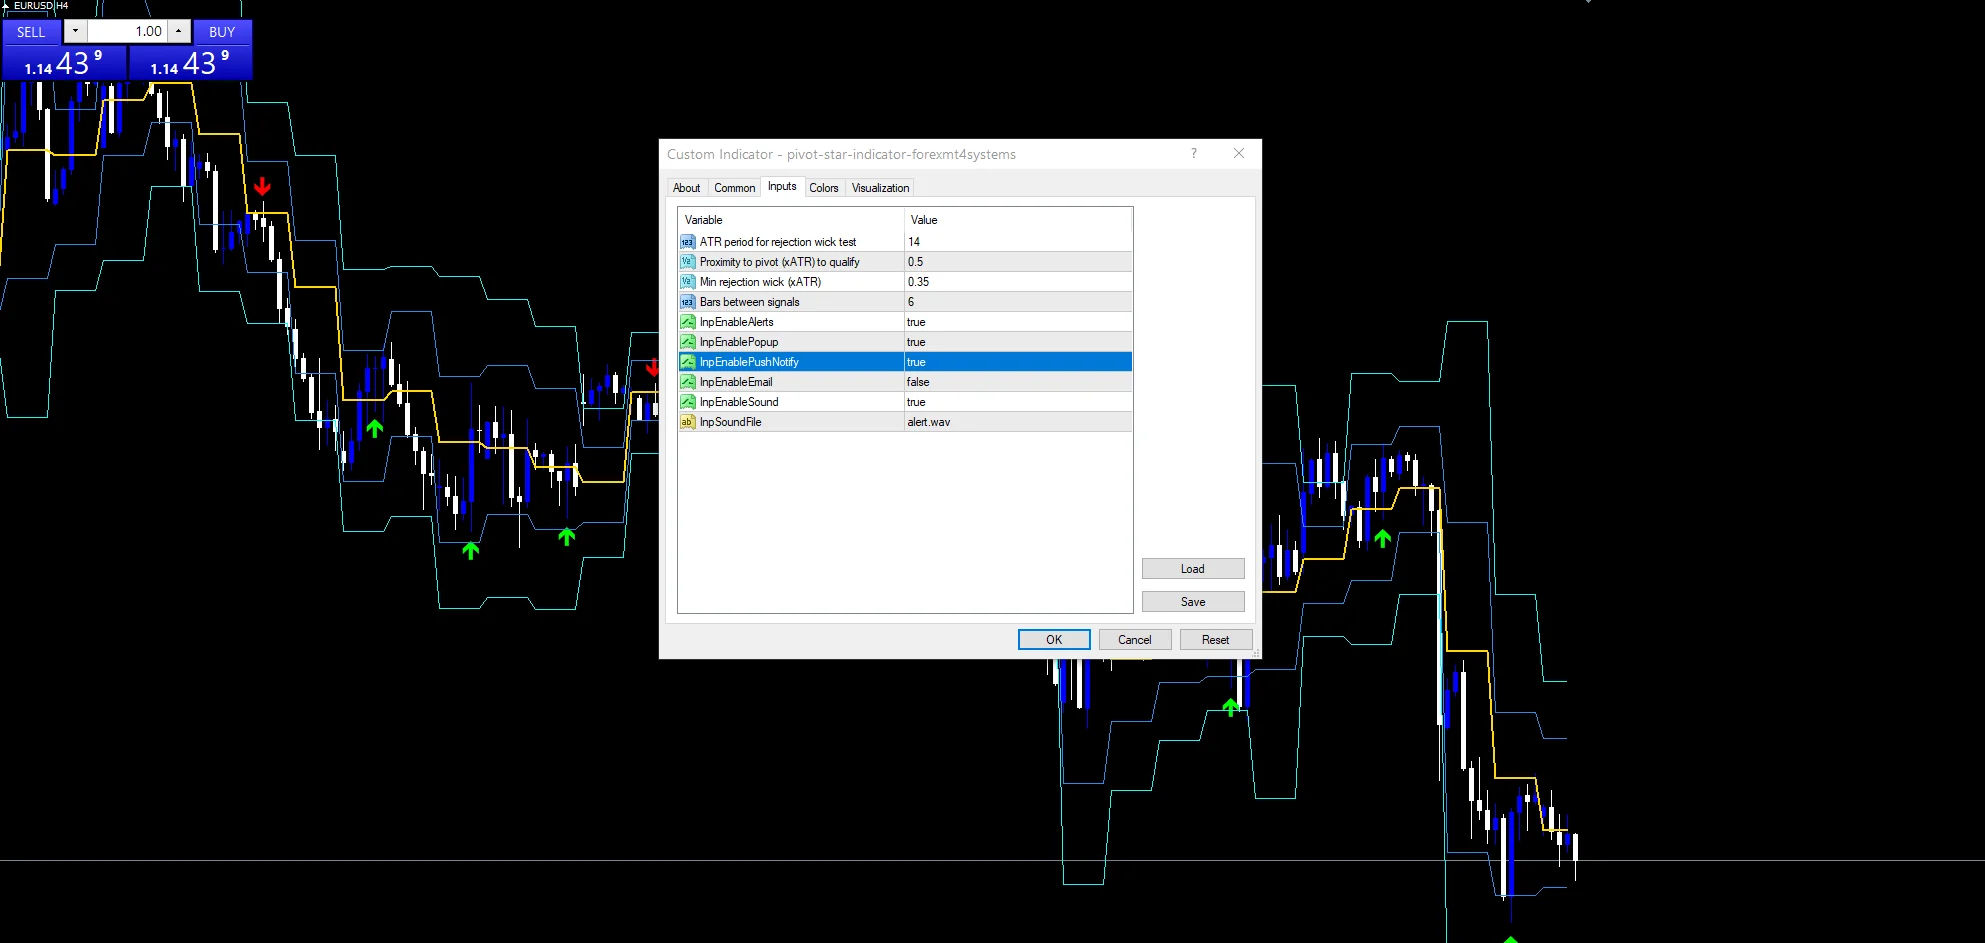Screen dimensions: 1985x943
Task: Select the InpSoundFile variable name
Action: (730, 422)
